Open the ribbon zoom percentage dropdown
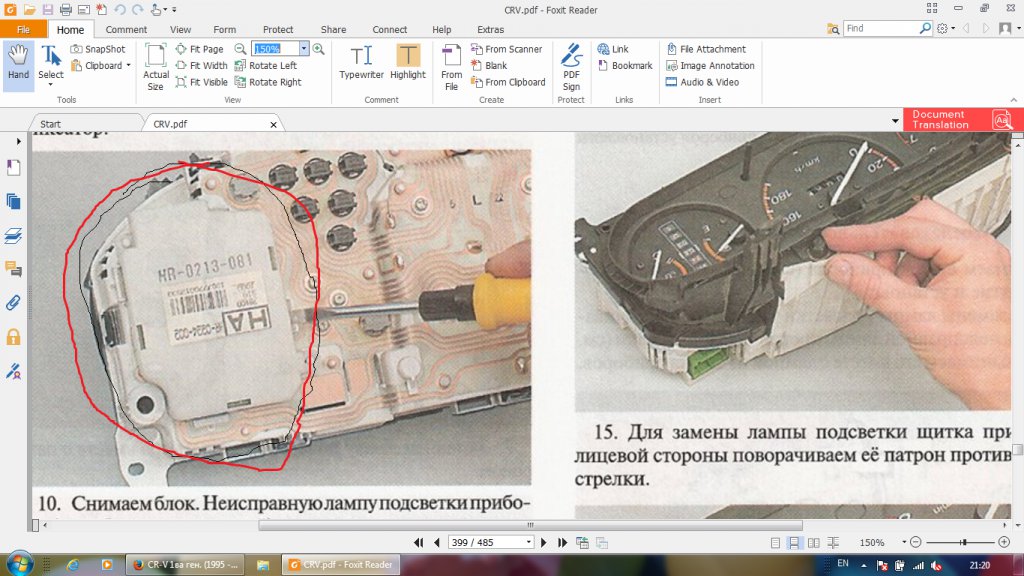1024x576 pixels. point(304,49)
